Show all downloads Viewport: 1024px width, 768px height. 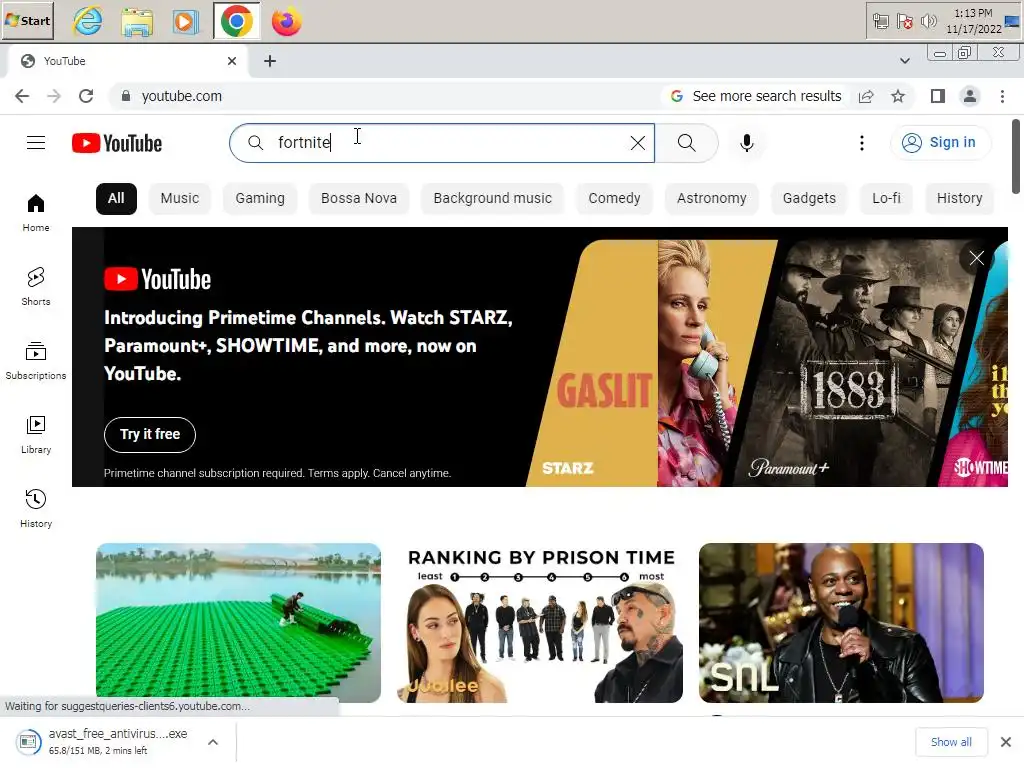point(951,742)
